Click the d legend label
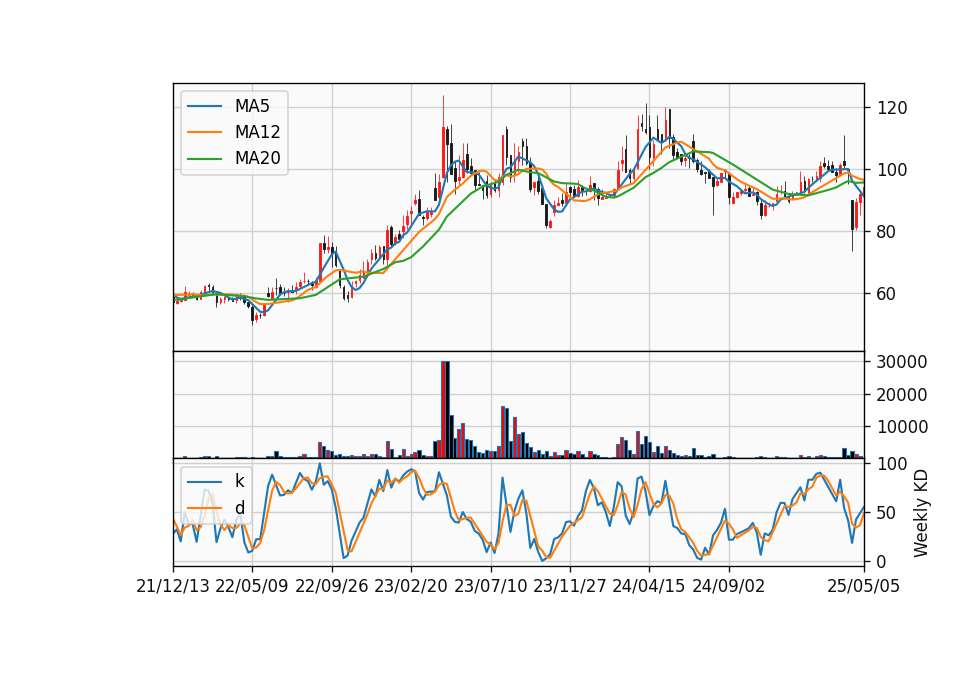 click(239, 508)
